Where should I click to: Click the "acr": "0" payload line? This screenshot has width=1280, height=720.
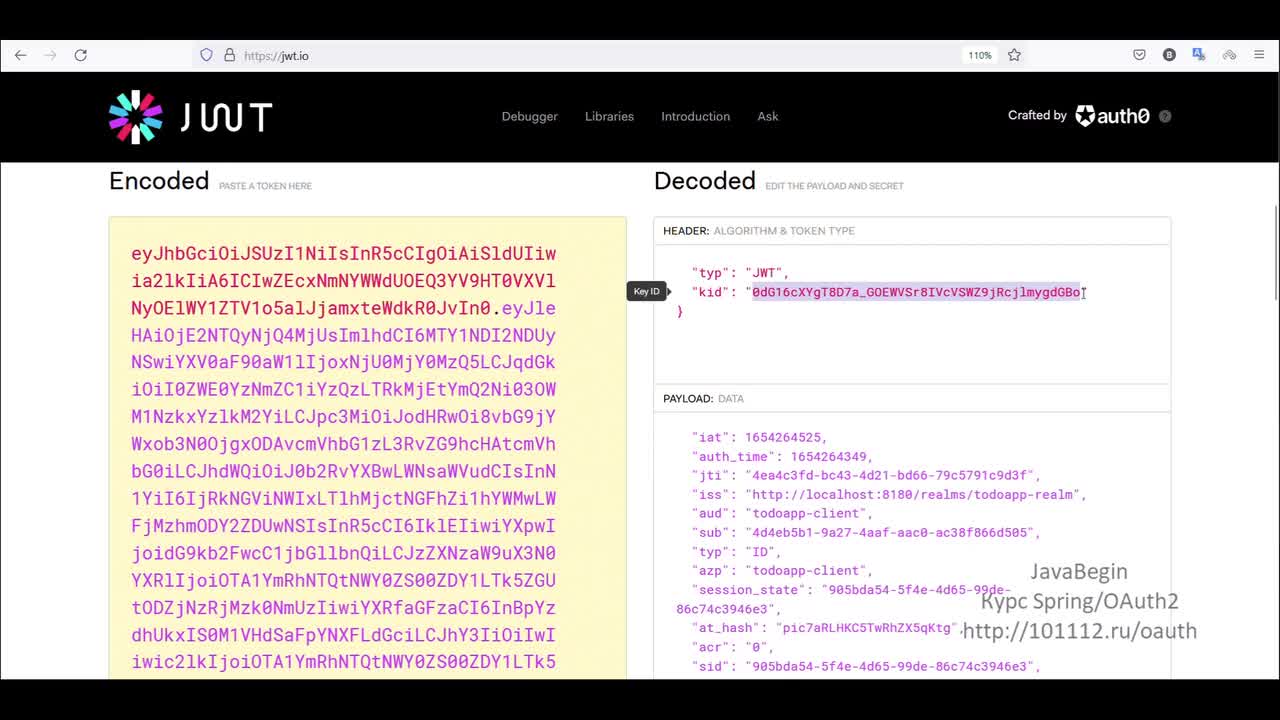click(x=731, y=647)
